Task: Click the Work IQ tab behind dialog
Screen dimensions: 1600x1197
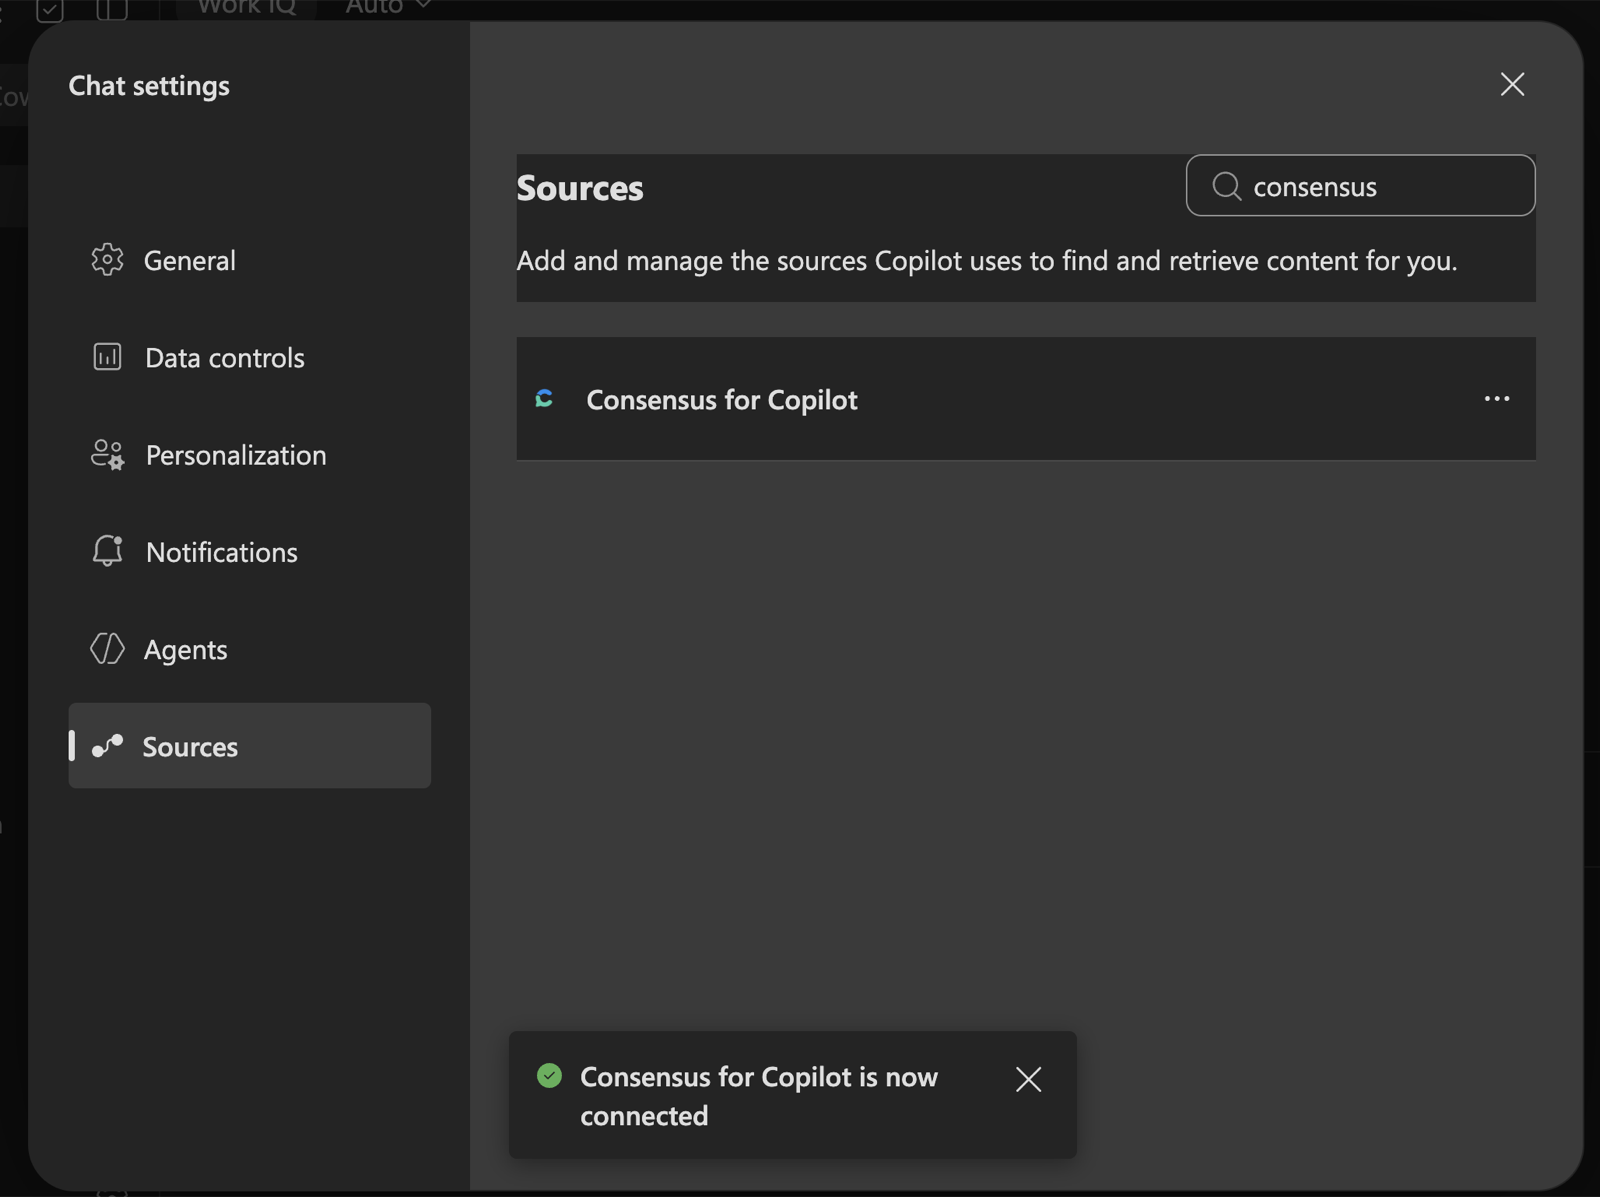Action: click(246, 7)
